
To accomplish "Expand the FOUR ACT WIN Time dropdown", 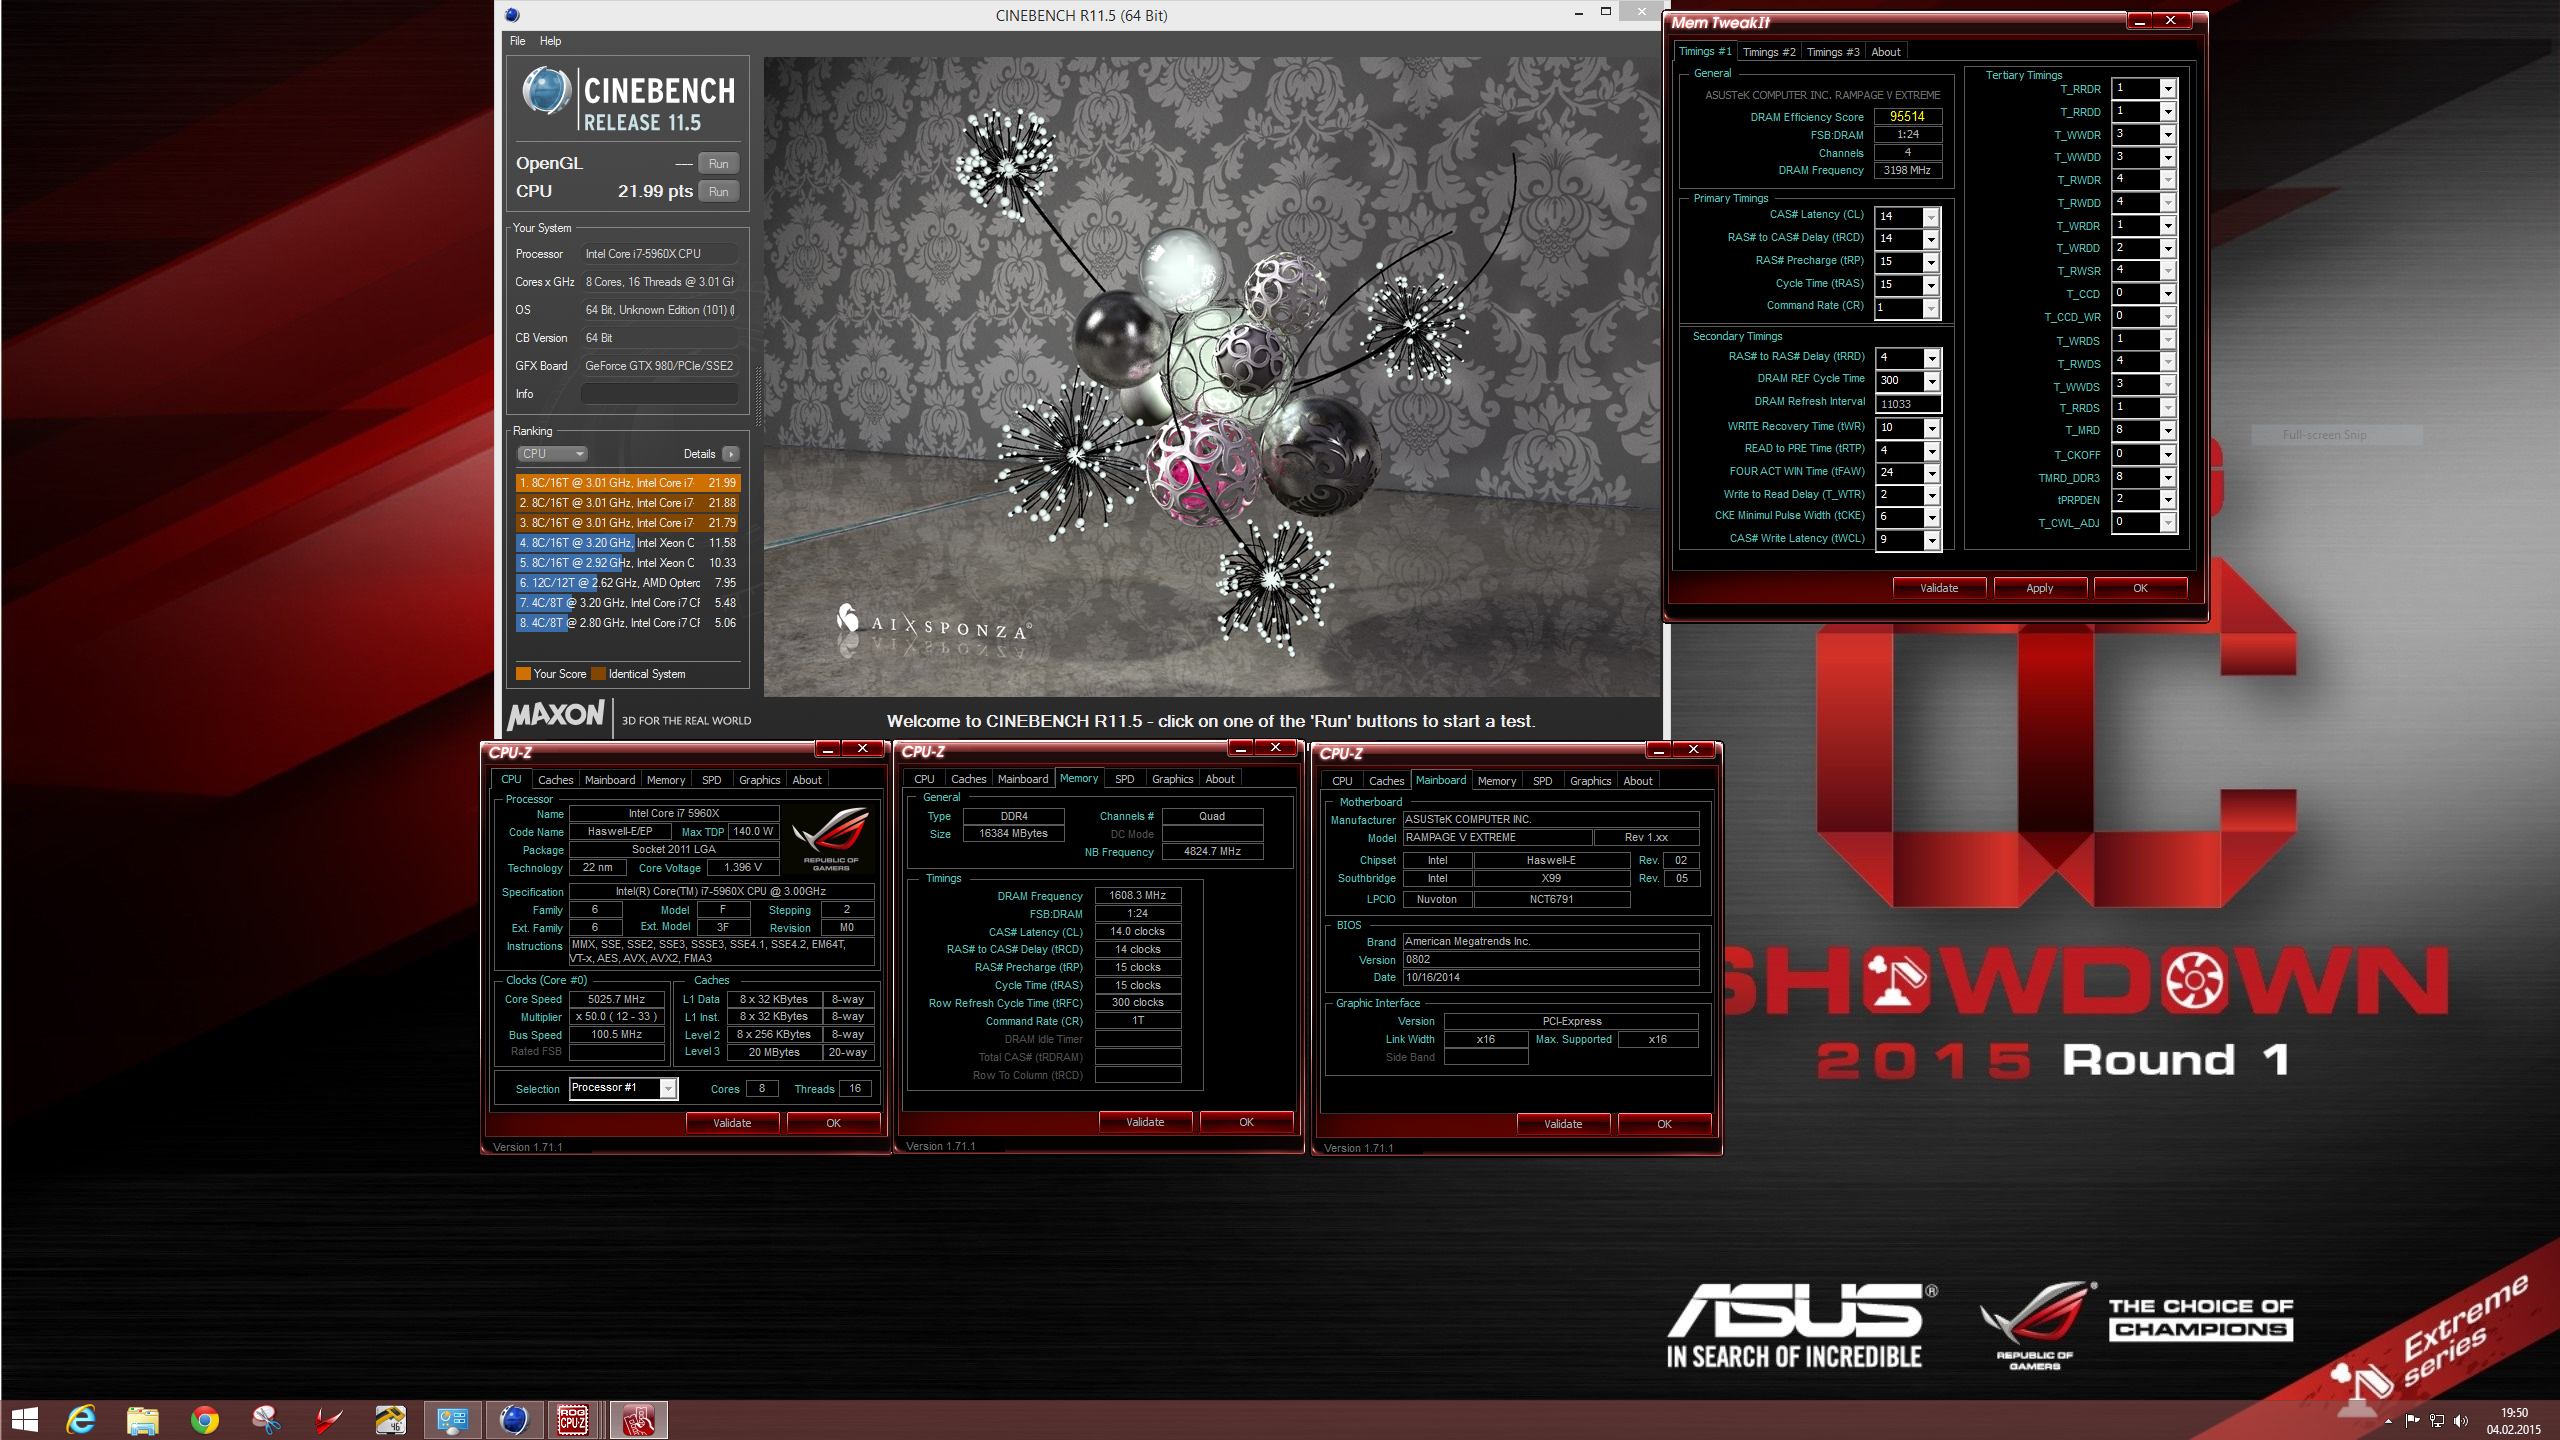I will click(1931, 473).
